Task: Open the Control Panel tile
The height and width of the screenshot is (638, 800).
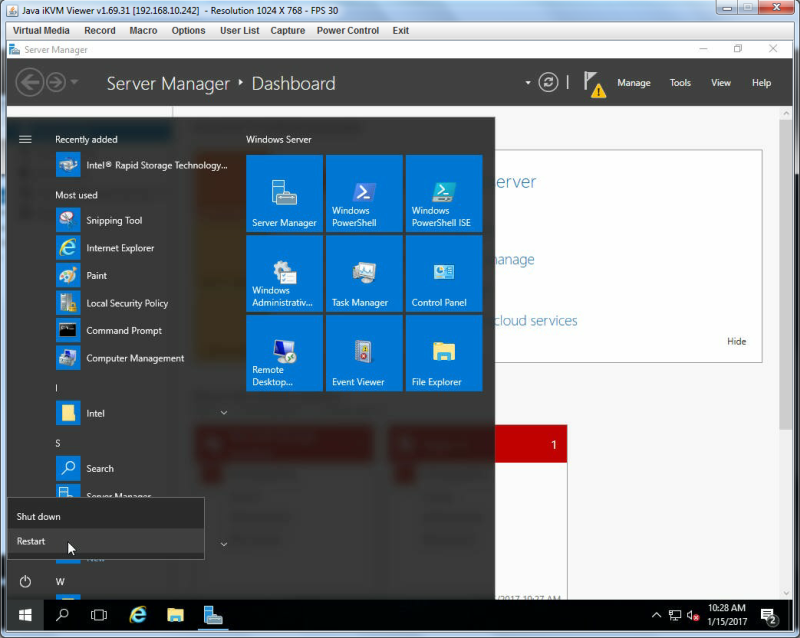Action: [444, 274]
